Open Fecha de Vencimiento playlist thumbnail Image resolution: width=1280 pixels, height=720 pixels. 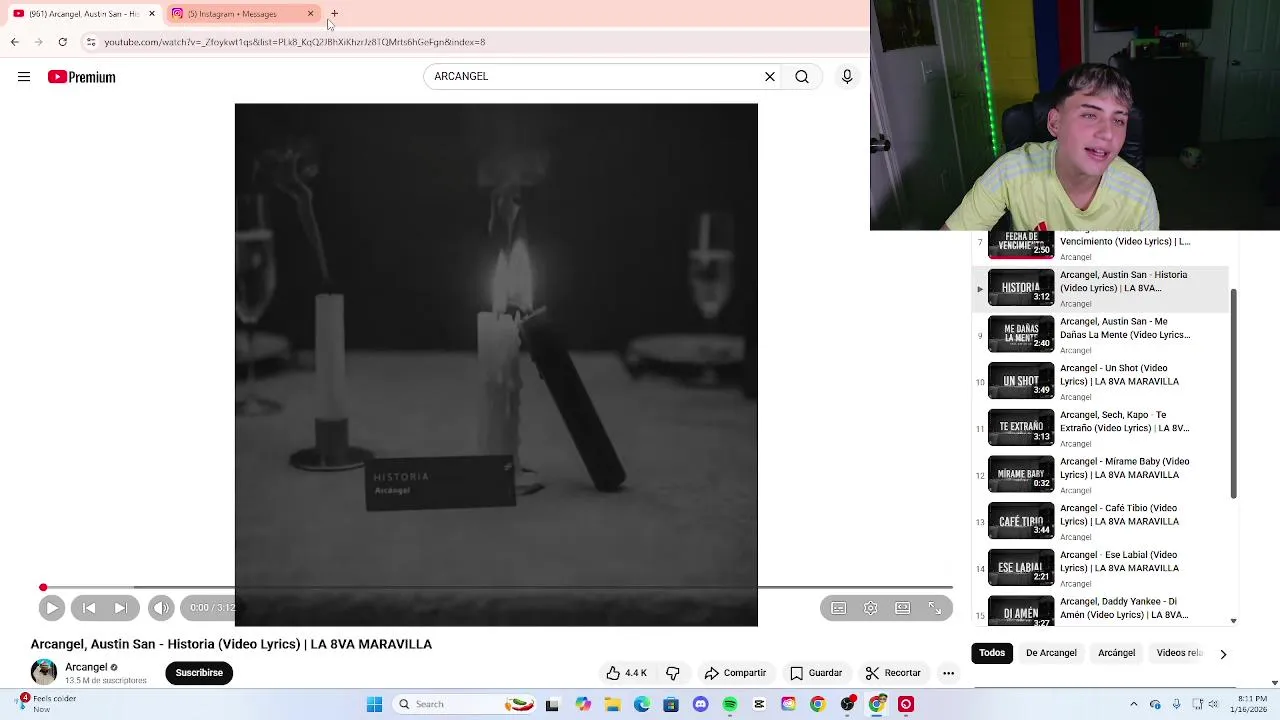pos(1021,244)
